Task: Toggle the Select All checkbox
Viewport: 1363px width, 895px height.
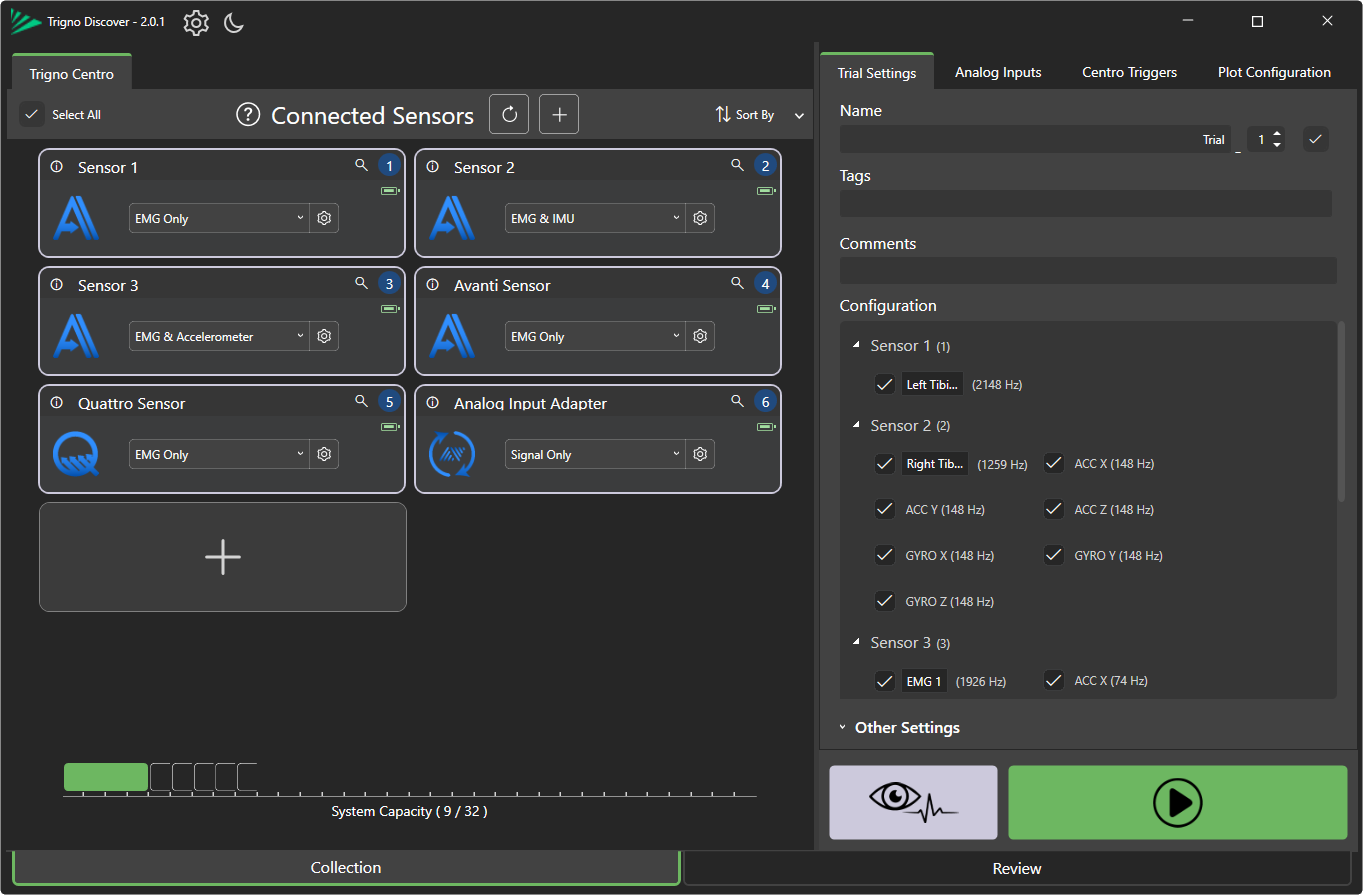Action: [32, 115]
